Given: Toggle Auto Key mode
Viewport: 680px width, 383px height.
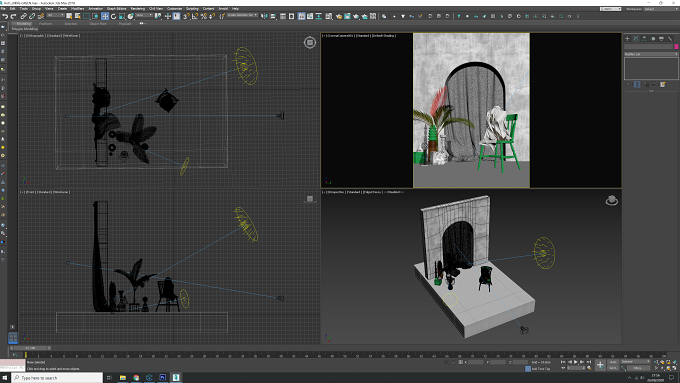Looking at the screenshot, I should 613,362.
